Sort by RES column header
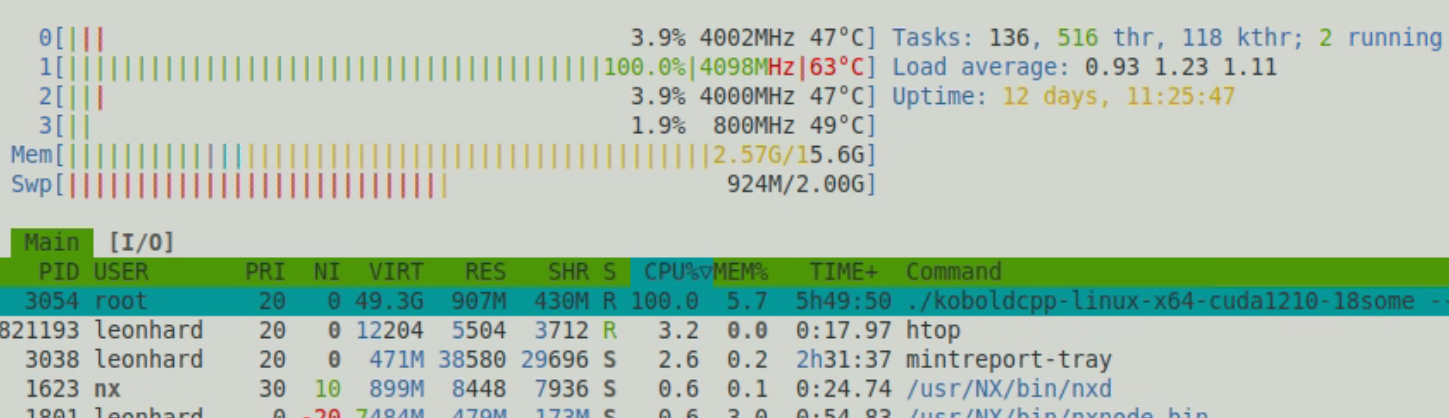Image resolution: width=1449 pixels, height=418 pixels. 485,272
